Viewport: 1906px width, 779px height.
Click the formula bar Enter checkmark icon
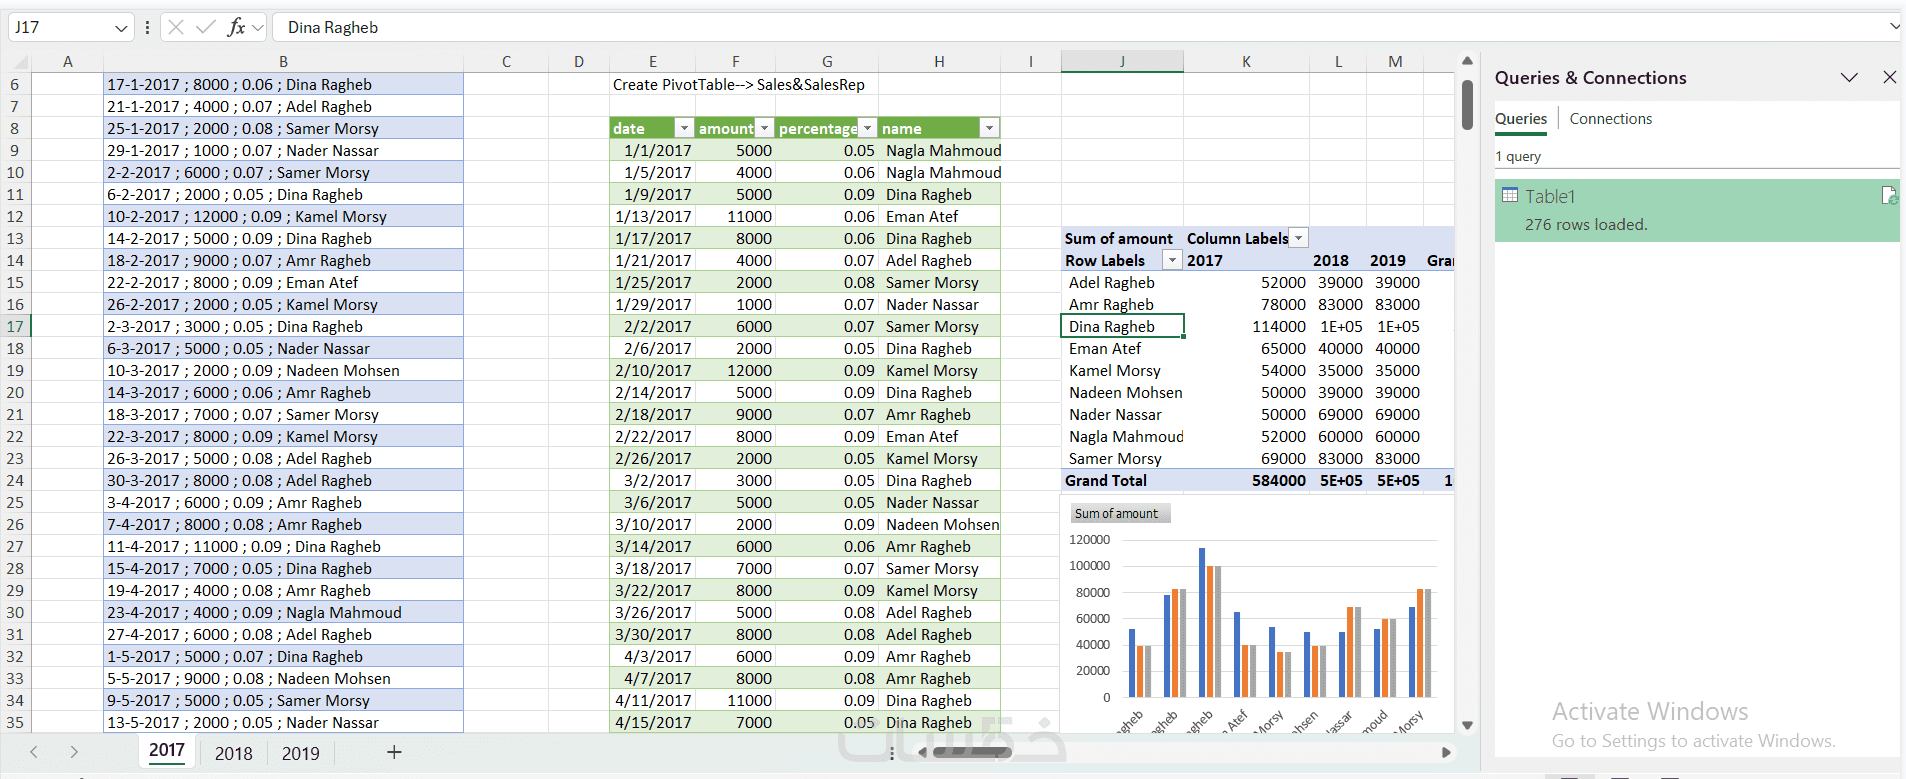click(206, 27)
